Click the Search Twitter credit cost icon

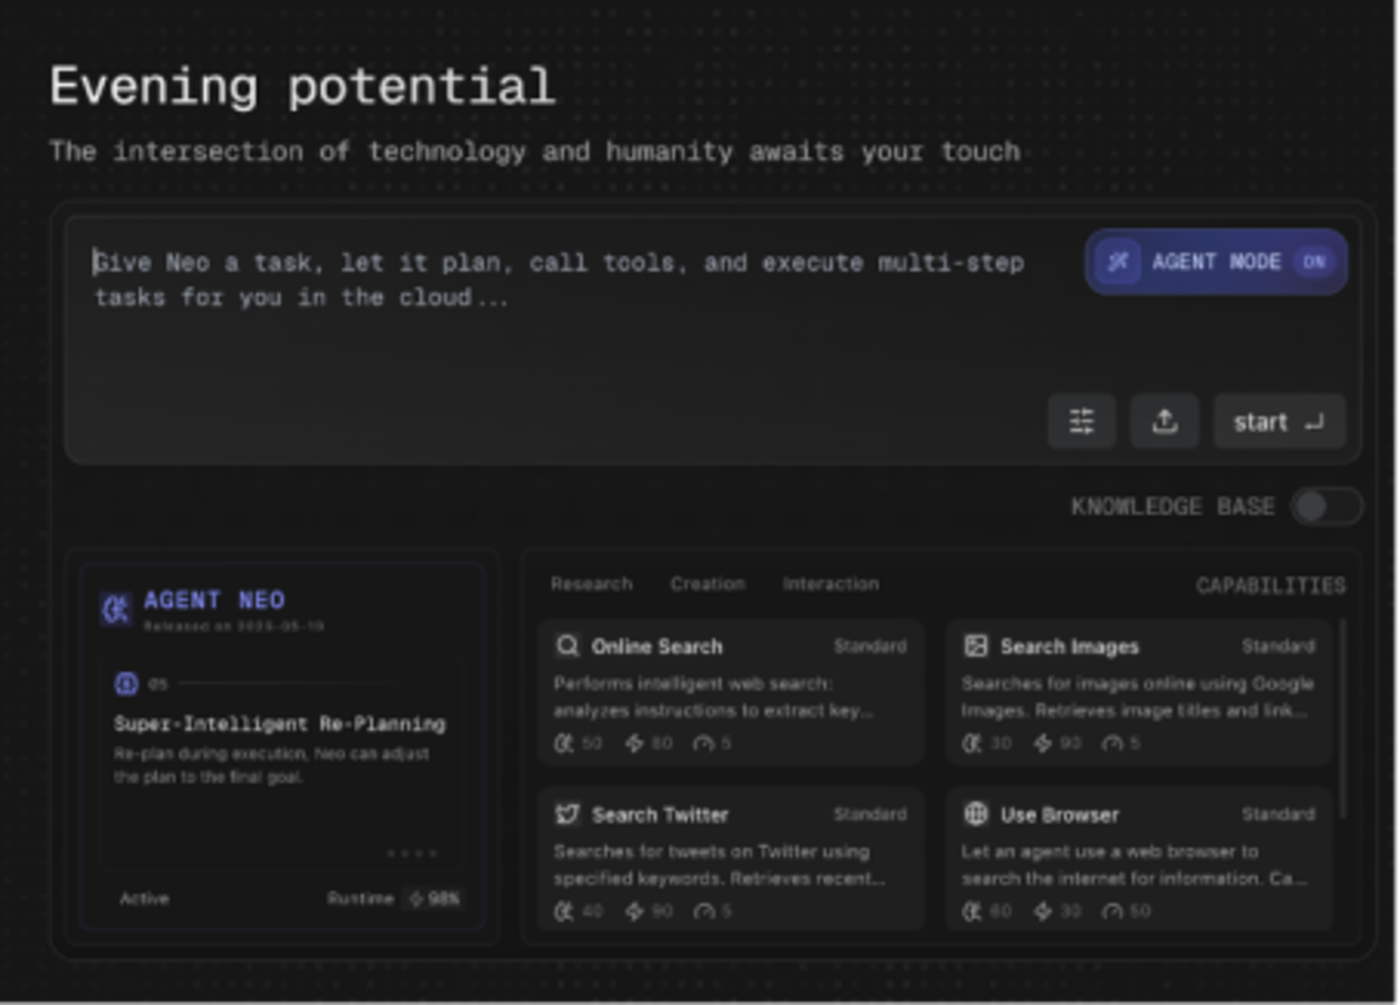point(564,911)
